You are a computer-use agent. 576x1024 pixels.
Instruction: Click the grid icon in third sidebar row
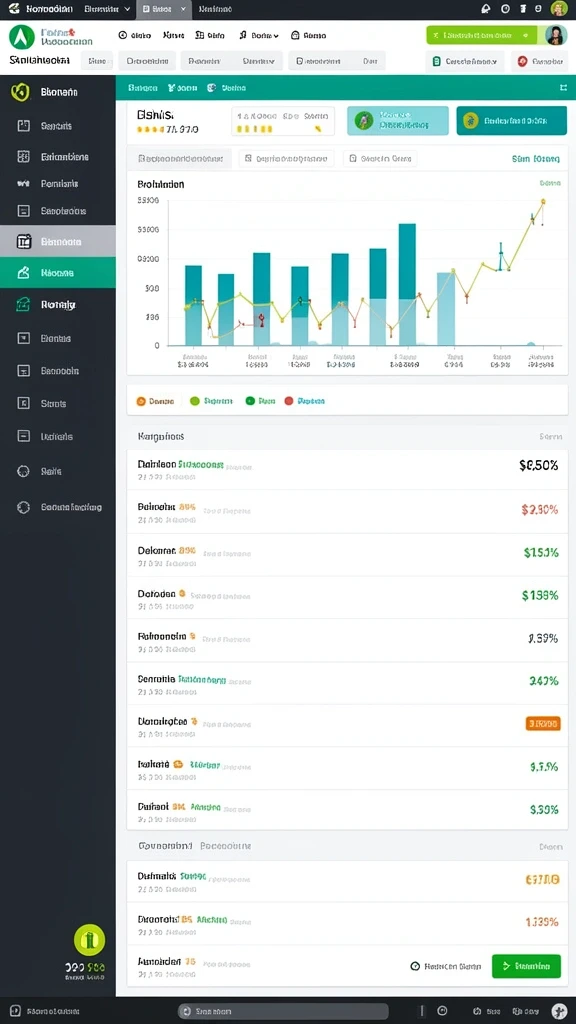[24, 157]
